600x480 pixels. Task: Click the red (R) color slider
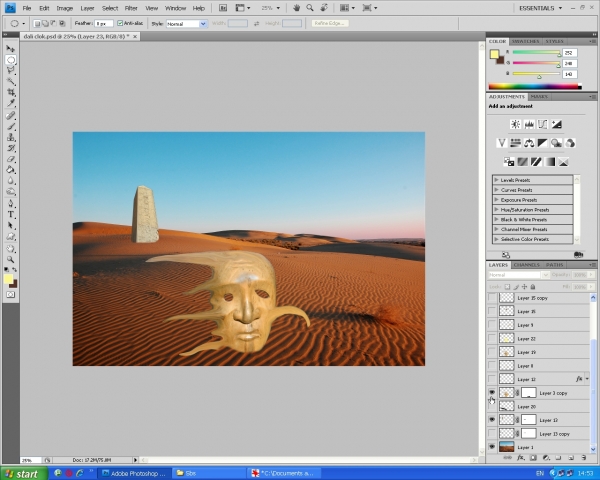point(536,52)
